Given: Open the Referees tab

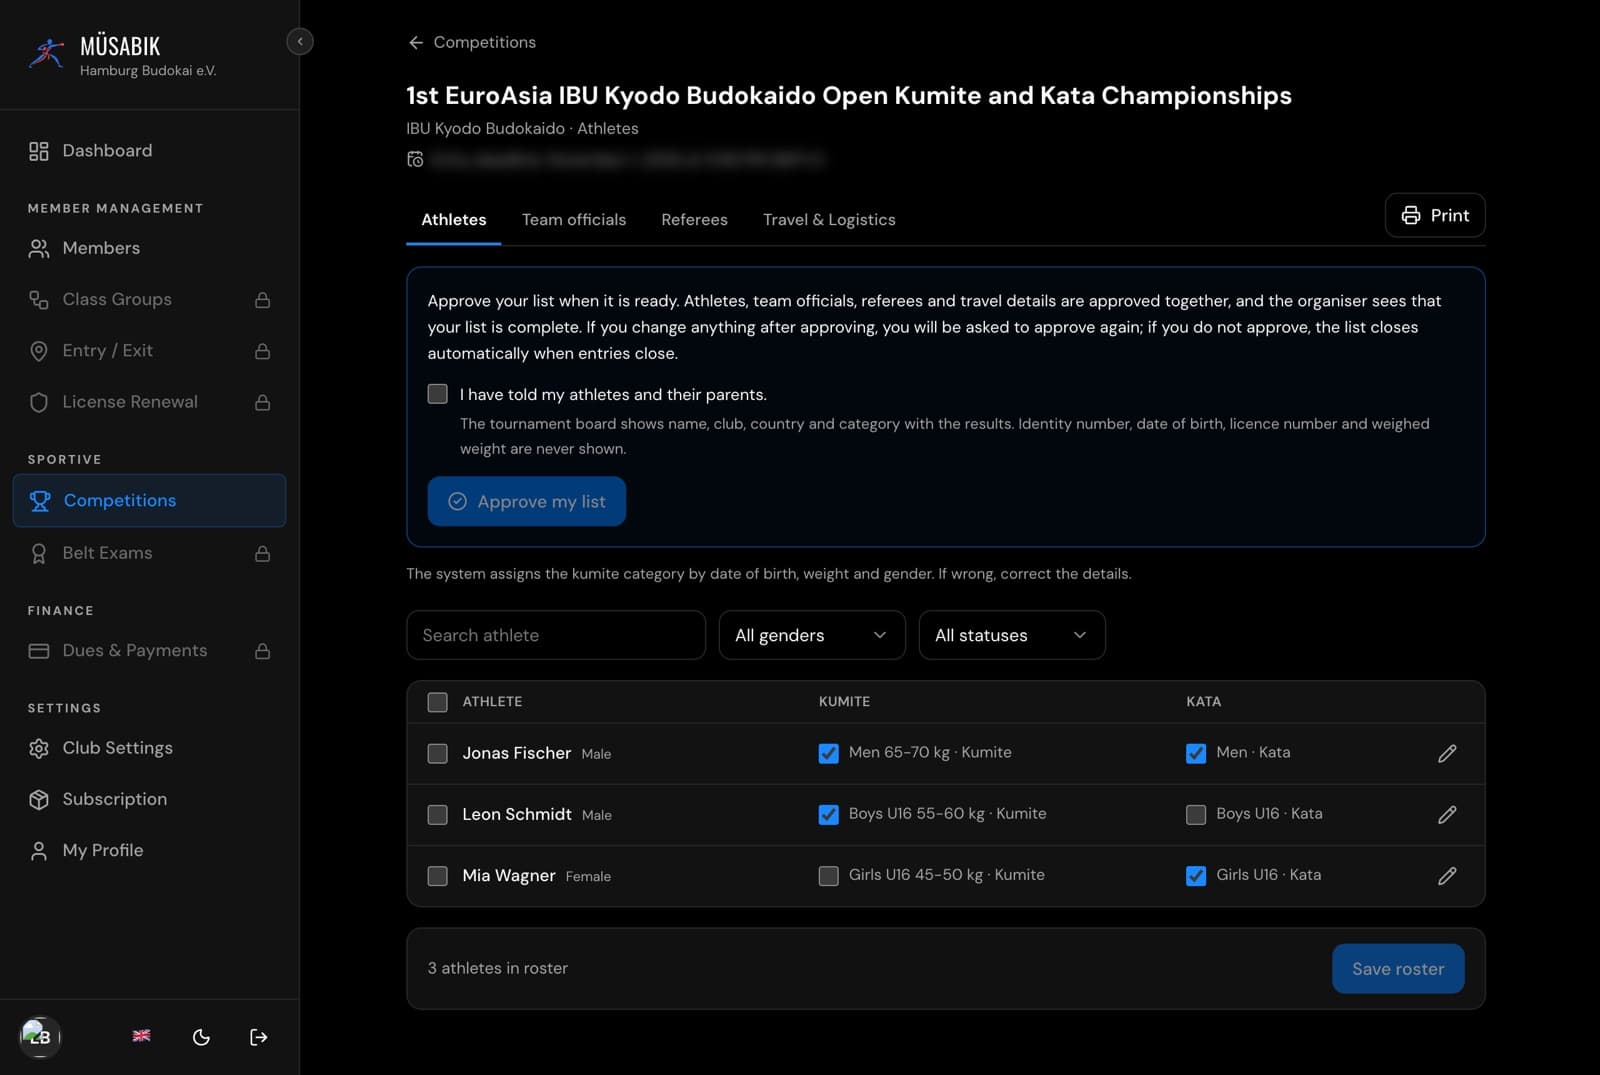Looking at the screenshot, I should point(694,219).
